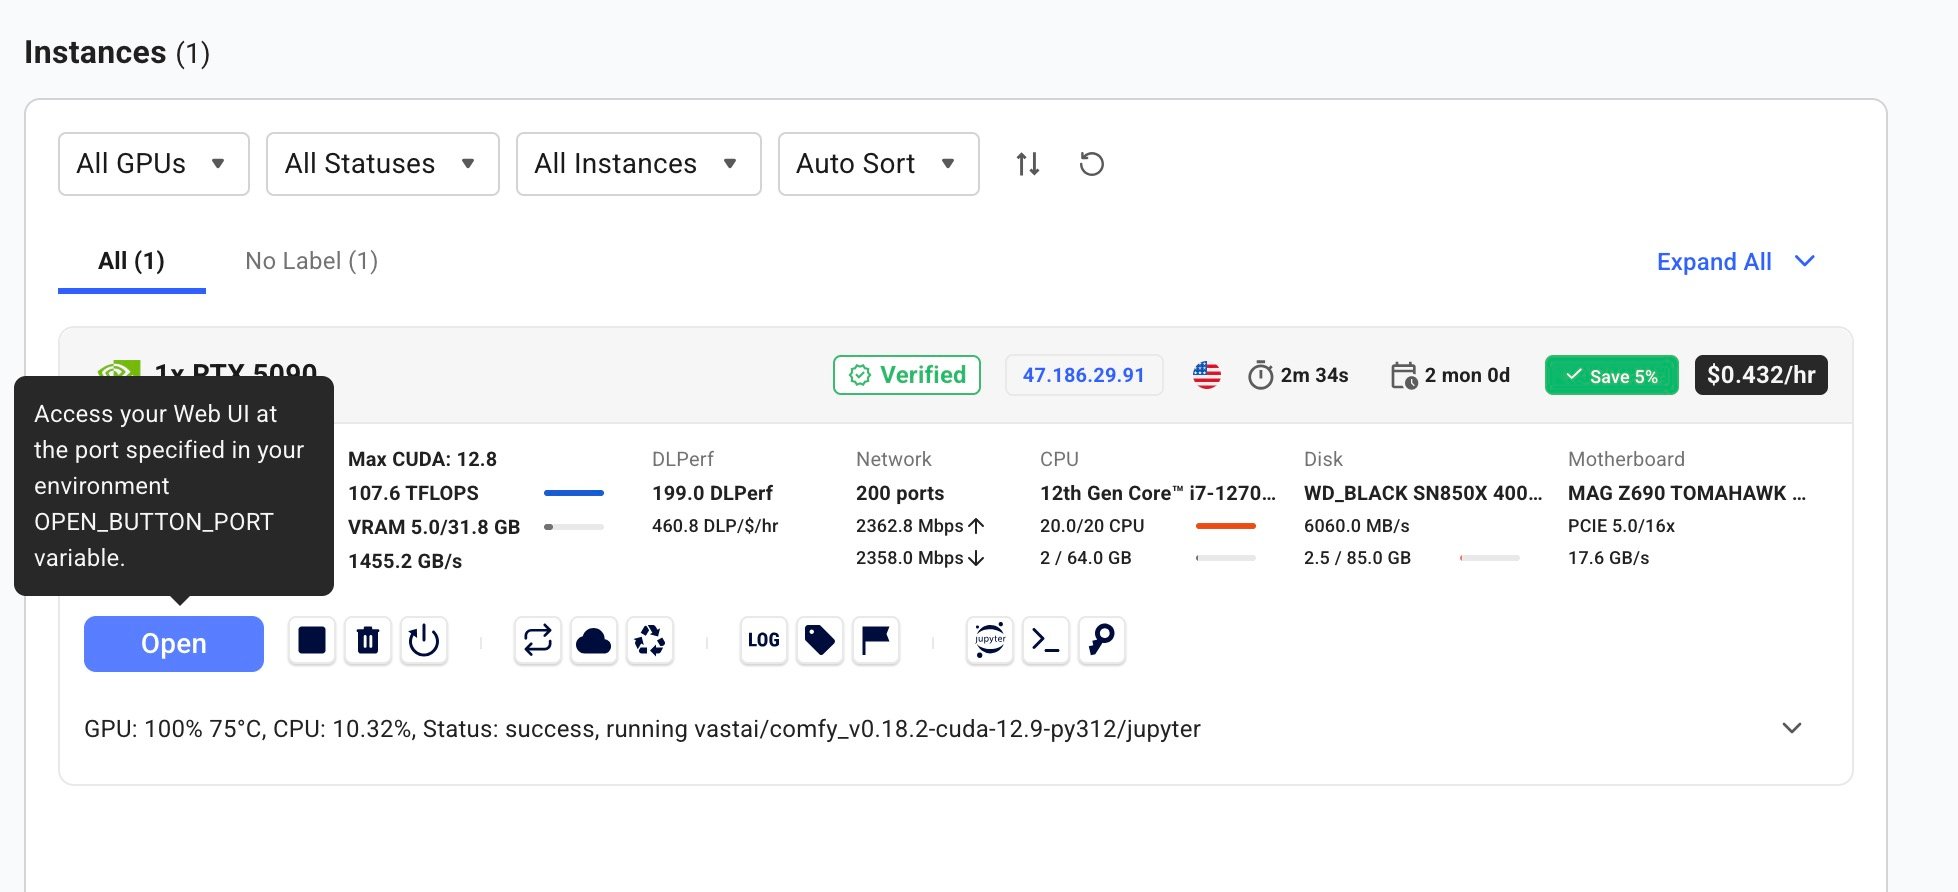The height and width of the screenshot is (892, 1958).
Task: Click the stopwatch uptime icon
Action: pos(1261,375)
